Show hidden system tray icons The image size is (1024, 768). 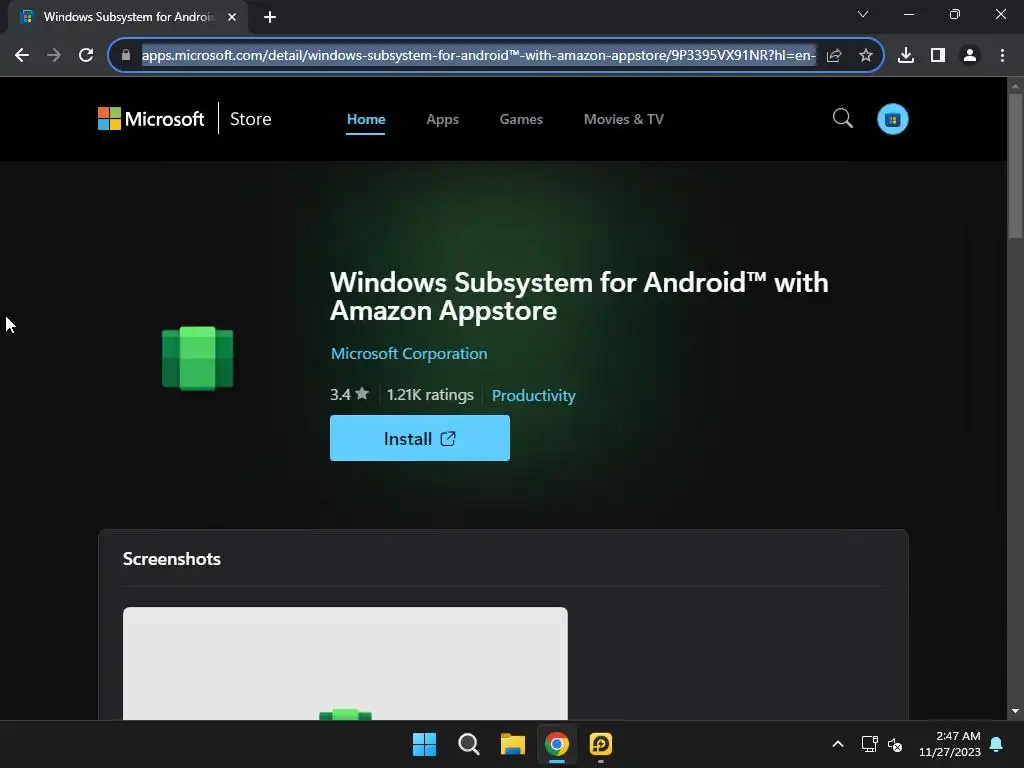tap(838, 744)
